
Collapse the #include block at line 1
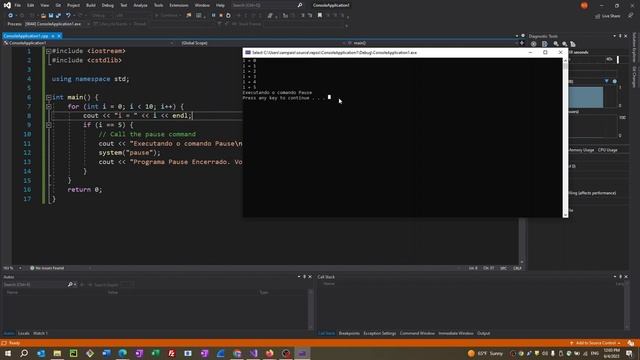(49, 51)
